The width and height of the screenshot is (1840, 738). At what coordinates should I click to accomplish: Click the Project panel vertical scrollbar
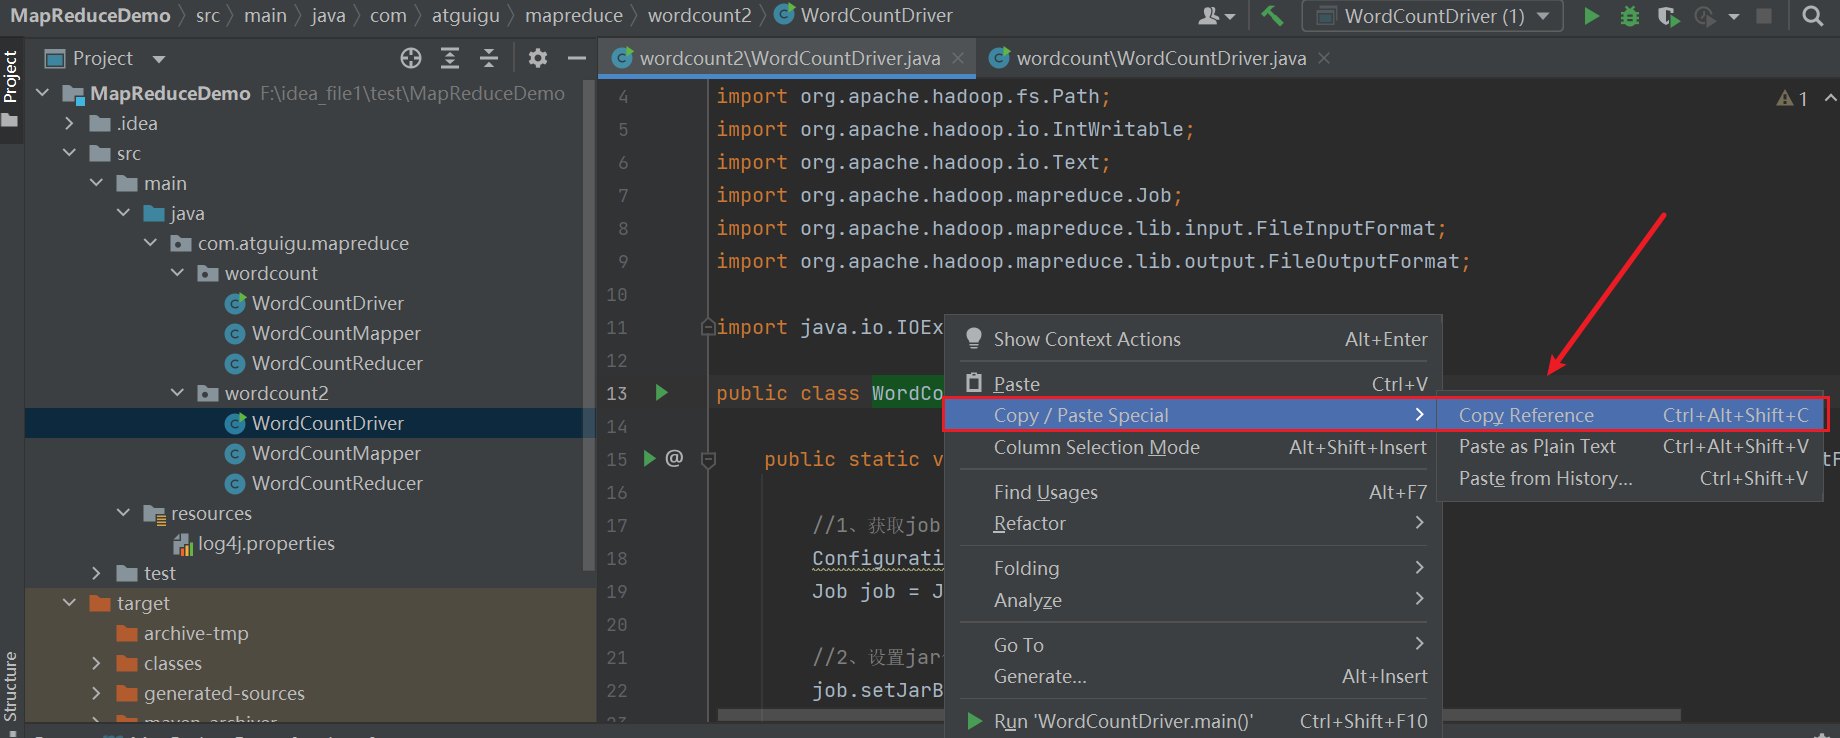[x=589, y=325]
